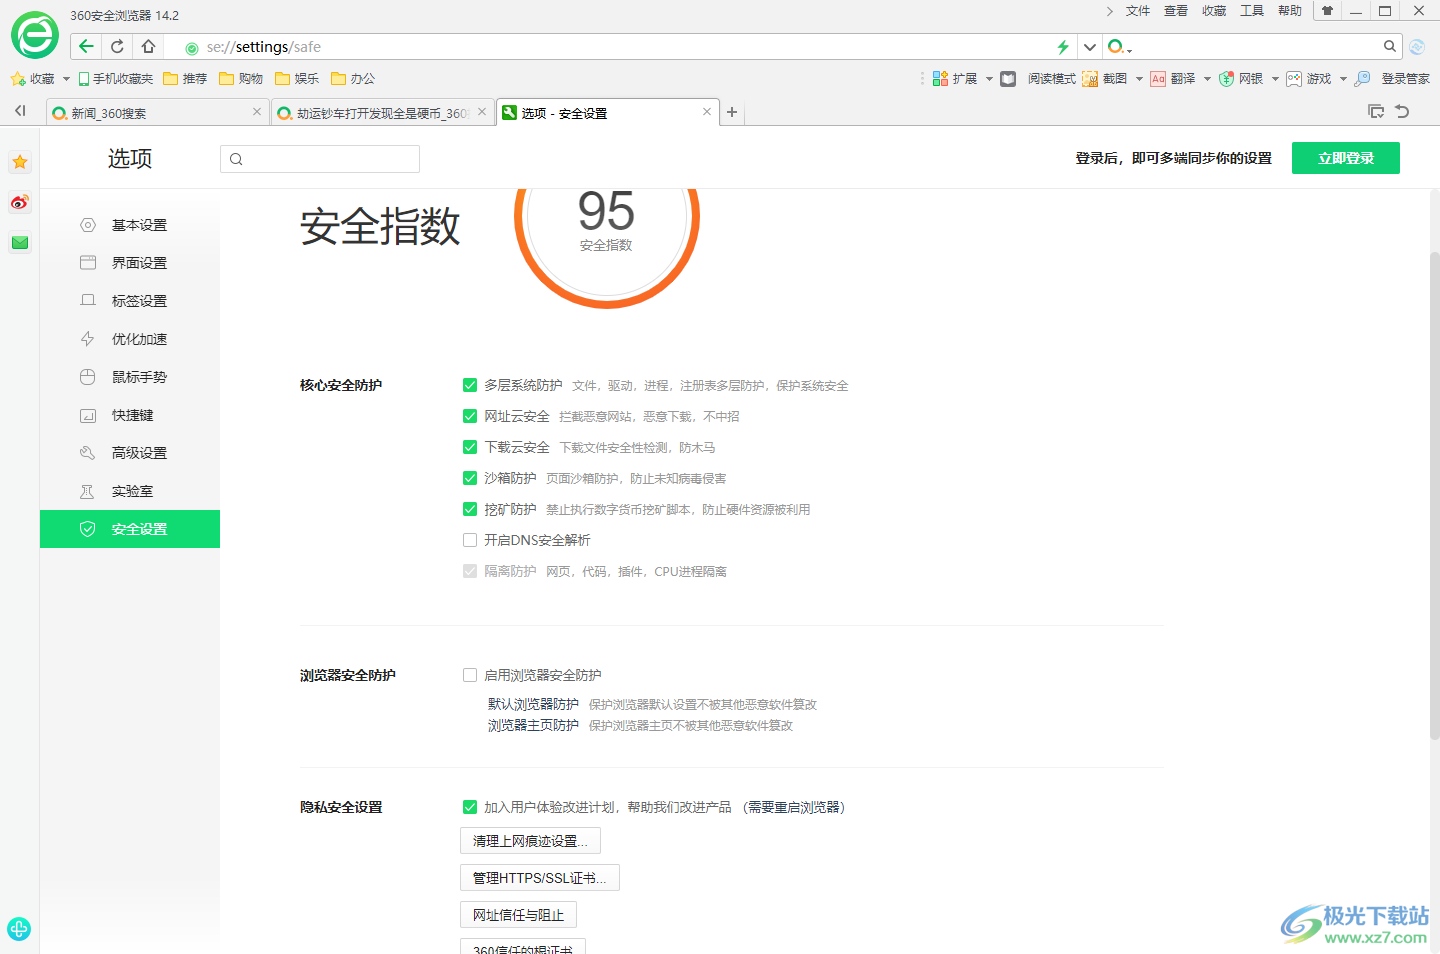
Task: Expand the 网银 dropdown arrow
Action: pos(1275,79)
